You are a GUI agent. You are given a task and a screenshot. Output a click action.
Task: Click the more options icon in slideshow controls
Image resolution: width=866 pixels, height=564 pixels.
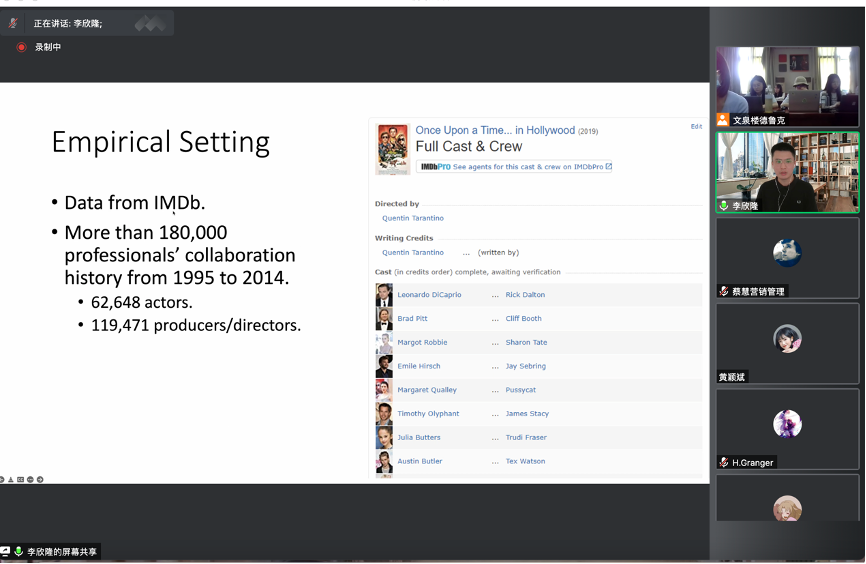click(x=31, y=480)
